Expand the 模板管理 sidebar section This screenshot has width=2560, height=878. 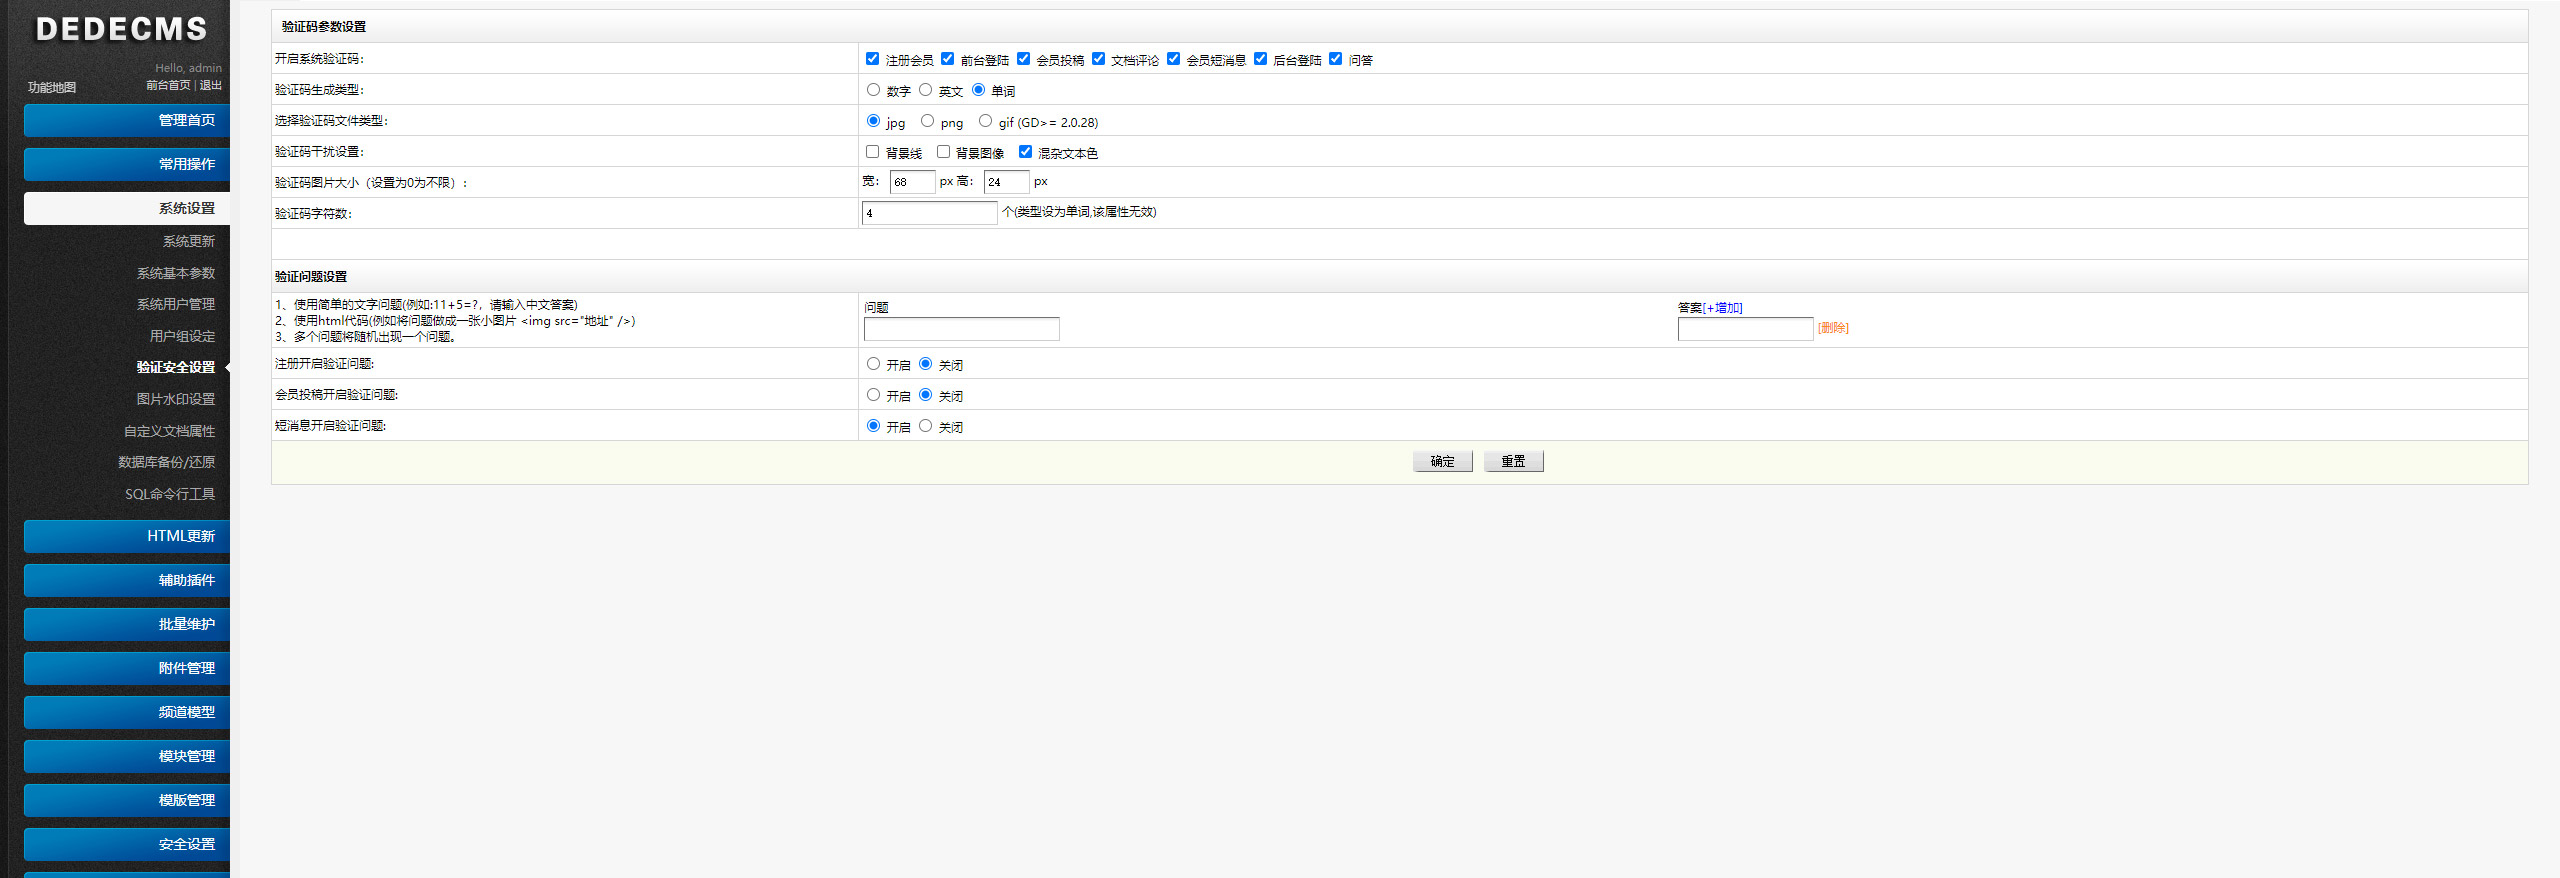tap(127, 800)
